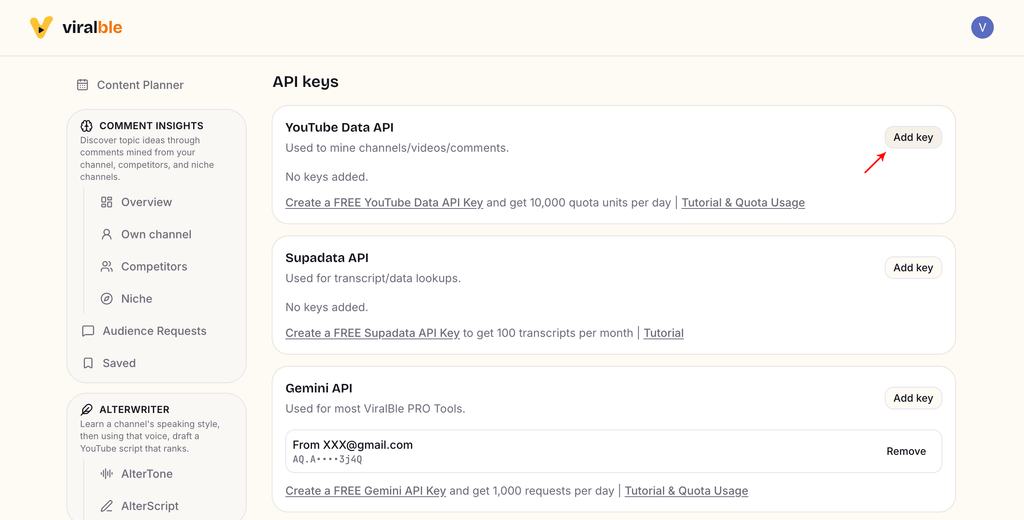Open the user avatar V menu

(982, 27)
